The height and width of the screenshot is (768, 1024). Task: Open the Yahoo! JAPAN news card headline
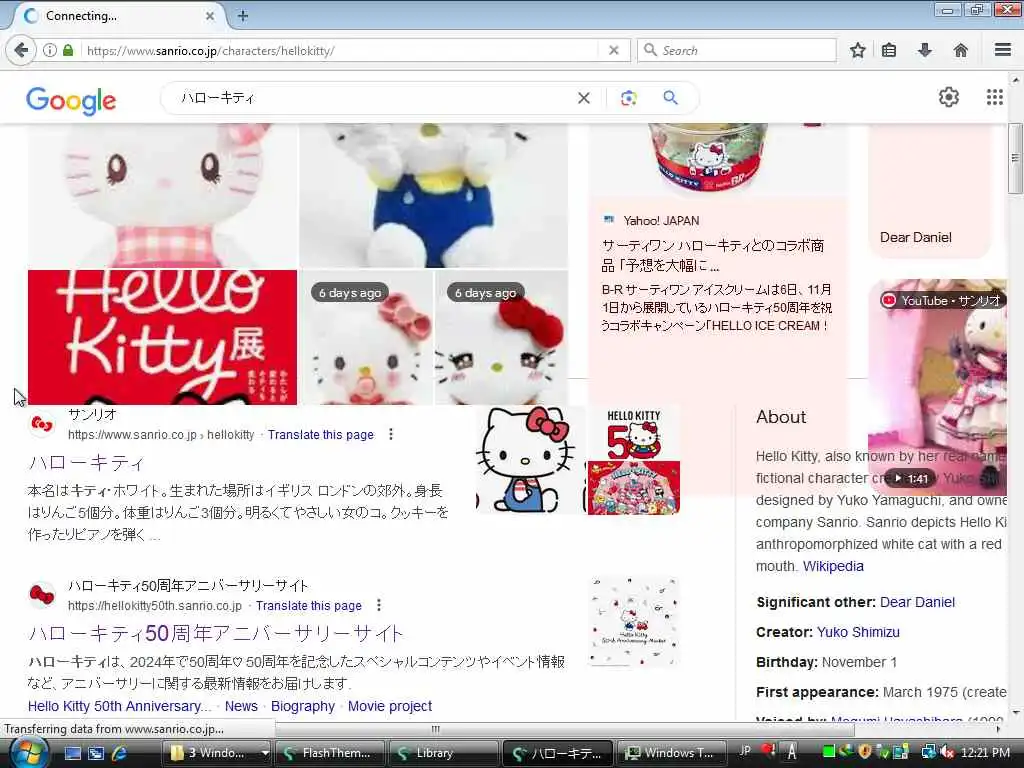(x=713, y=255)
